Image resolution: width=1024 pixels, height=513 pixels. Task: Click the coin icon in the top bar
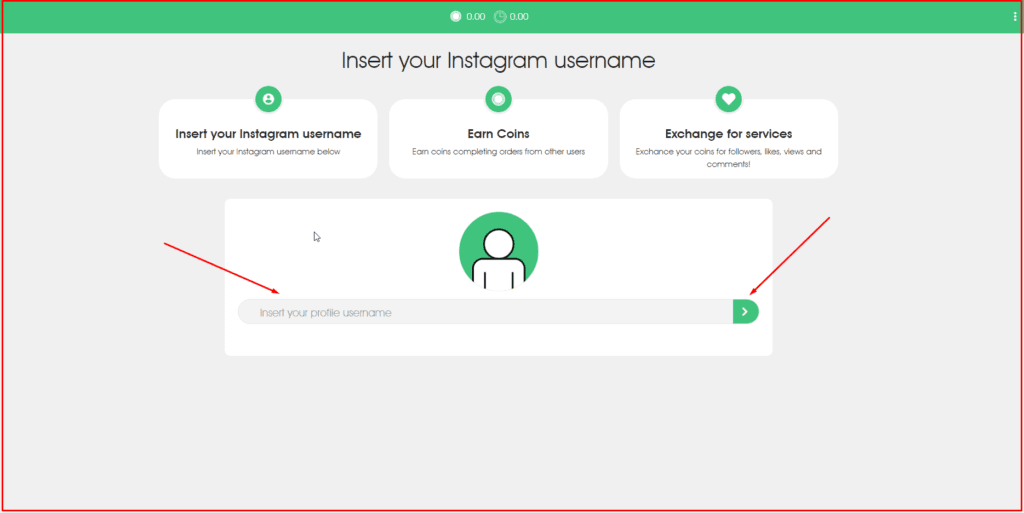pyautogui.click(x=456, y=16)
